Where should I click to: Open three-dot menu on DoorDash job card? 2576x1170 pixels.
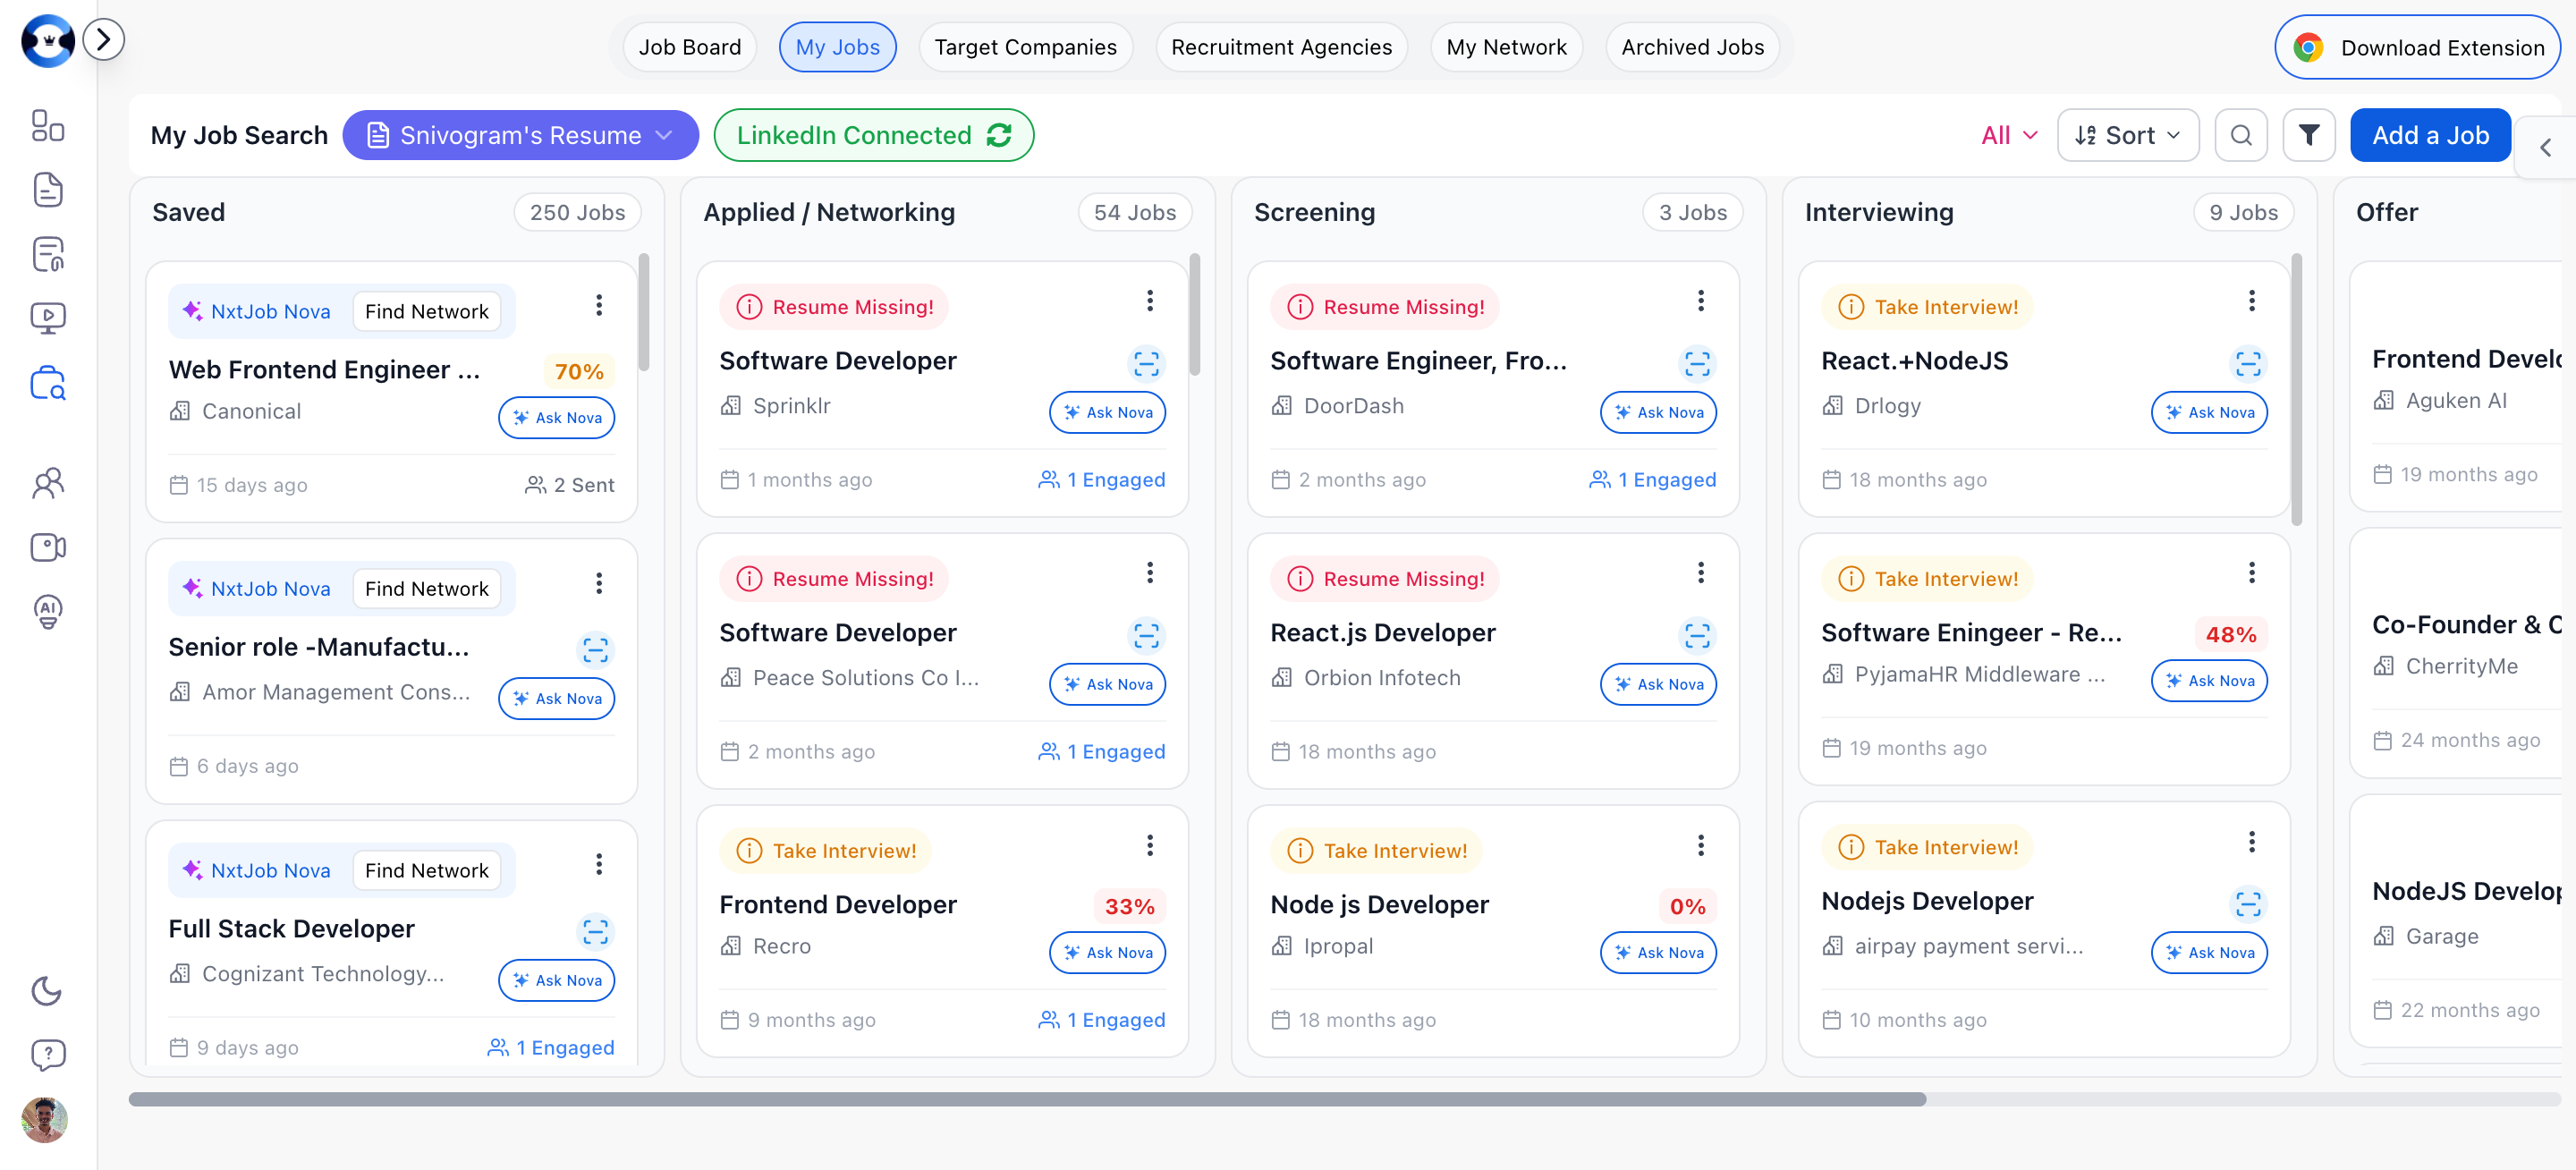[x=1700, y=301]
